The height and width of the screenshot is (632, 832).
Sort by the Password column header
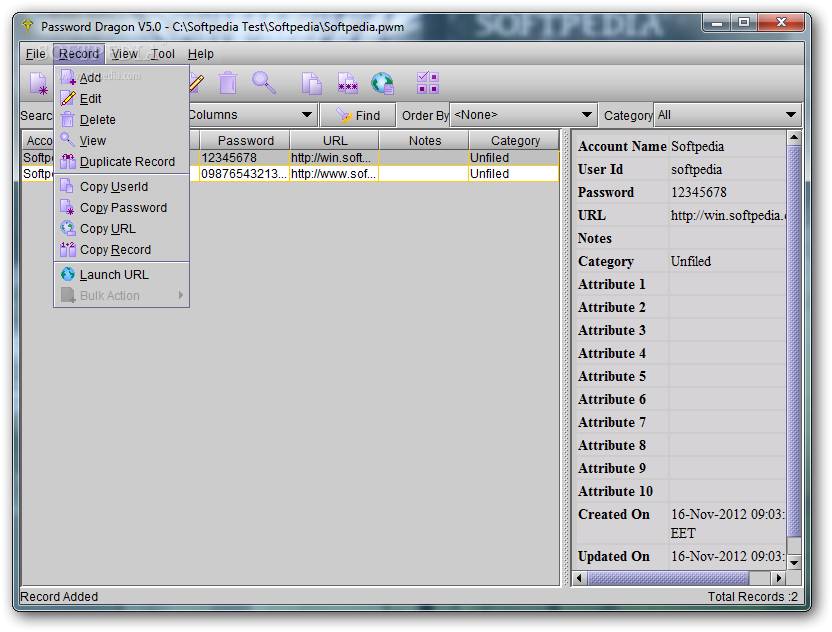point(245,141)
